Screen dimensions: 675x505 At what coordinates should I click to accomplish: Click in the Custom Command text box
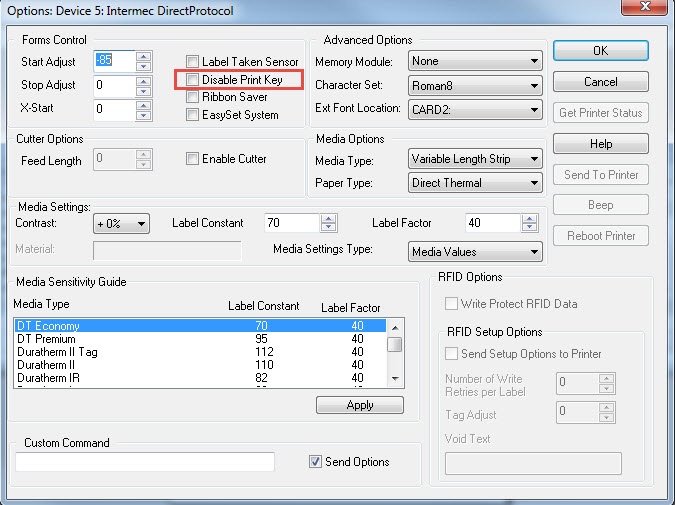pos(145,462)
